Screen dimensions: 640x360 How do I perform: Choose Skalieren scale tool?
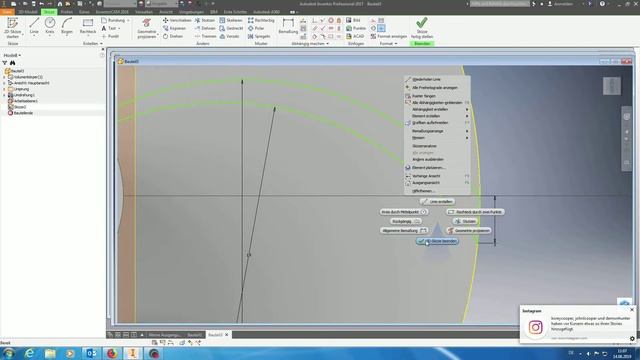[x=231, y=20]
